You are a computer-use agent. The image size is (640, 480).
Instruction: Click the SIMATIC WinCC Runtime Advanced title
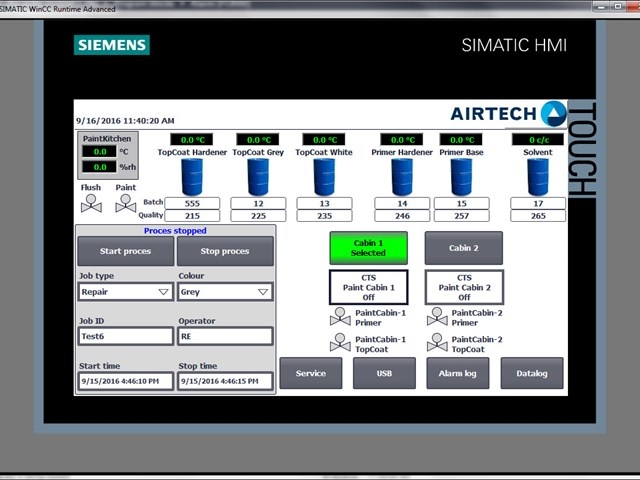pyautogui.click(x=57, y=9)
